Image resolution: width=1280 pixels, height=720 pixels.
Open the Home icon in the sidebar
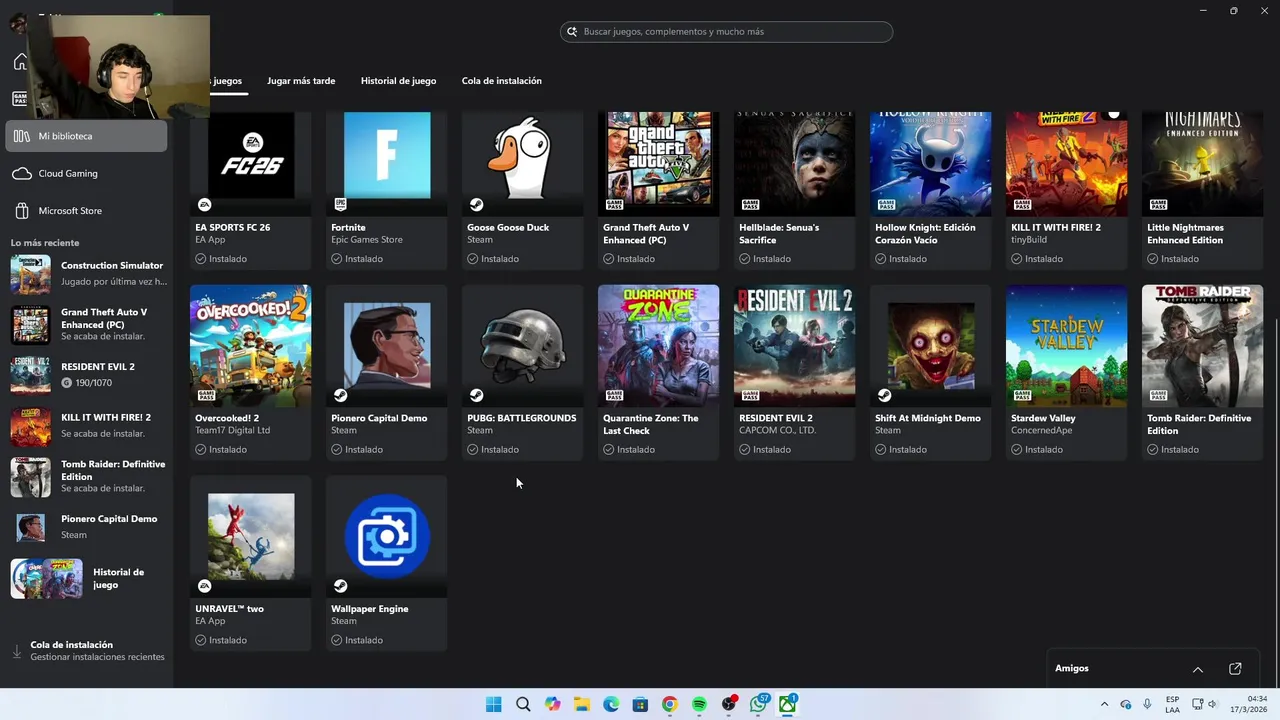[20, 63]
